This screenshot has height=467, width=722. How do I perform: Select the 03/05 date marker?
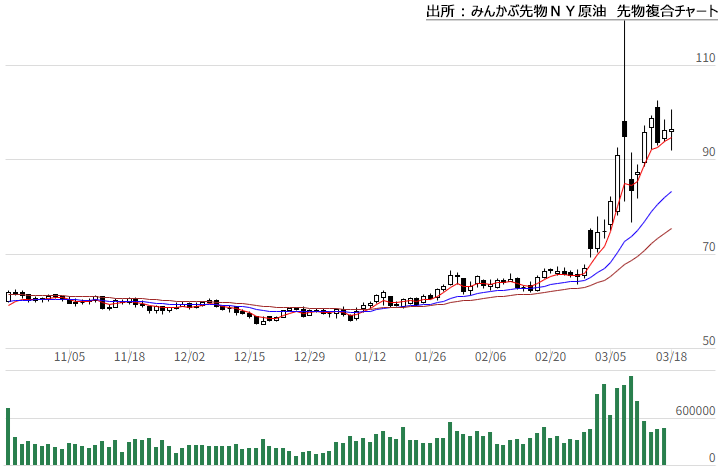610,356
